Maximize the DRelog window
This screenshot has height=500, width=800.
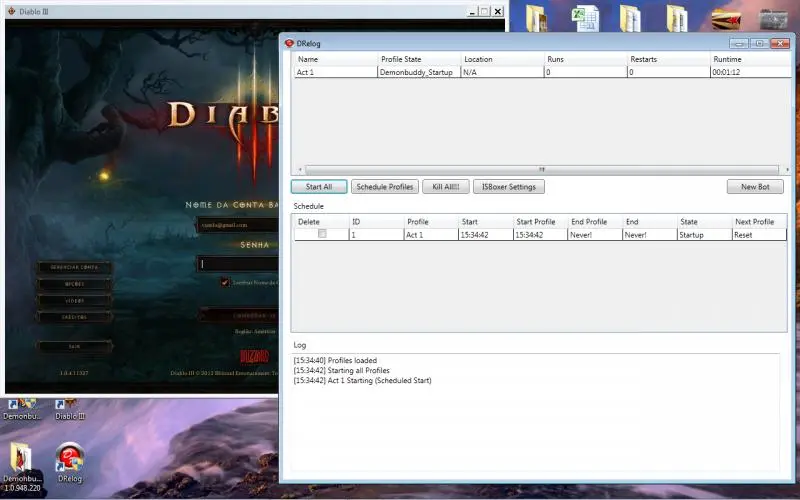tap(759, 43)
